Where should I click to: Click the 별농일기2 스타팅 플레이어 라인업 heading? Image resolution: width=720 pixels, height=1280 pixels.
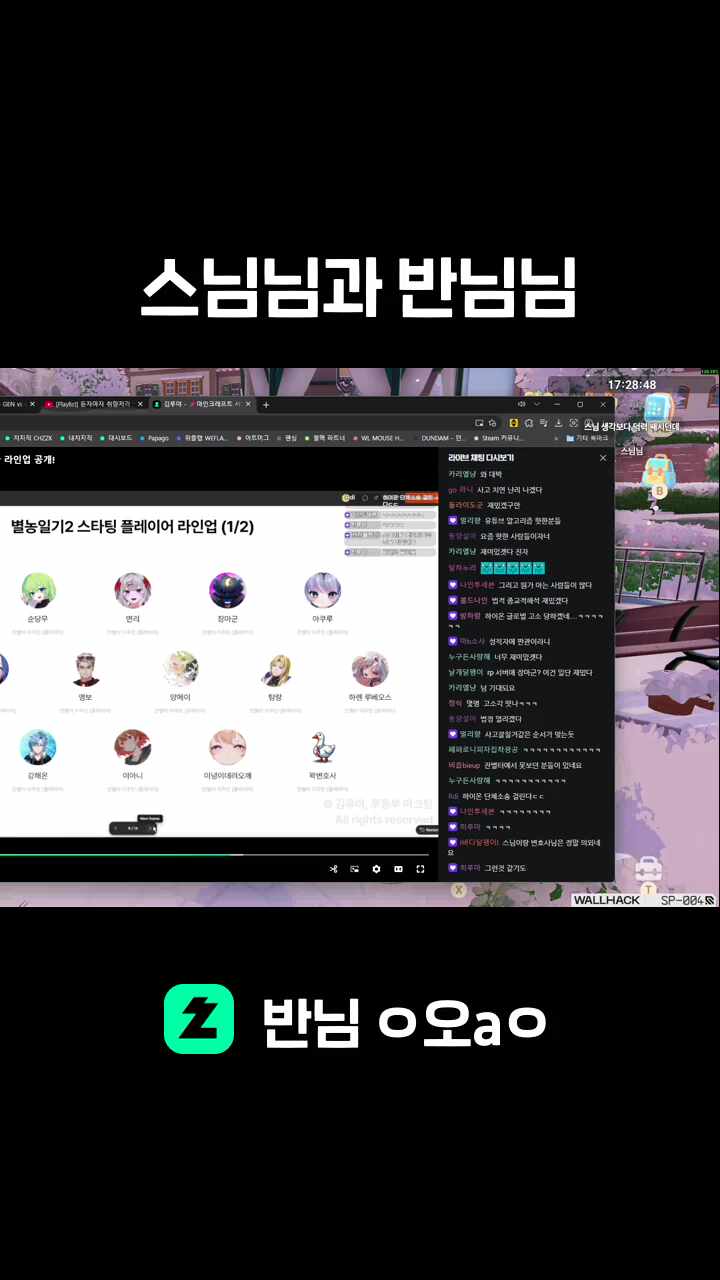(132, 527)
